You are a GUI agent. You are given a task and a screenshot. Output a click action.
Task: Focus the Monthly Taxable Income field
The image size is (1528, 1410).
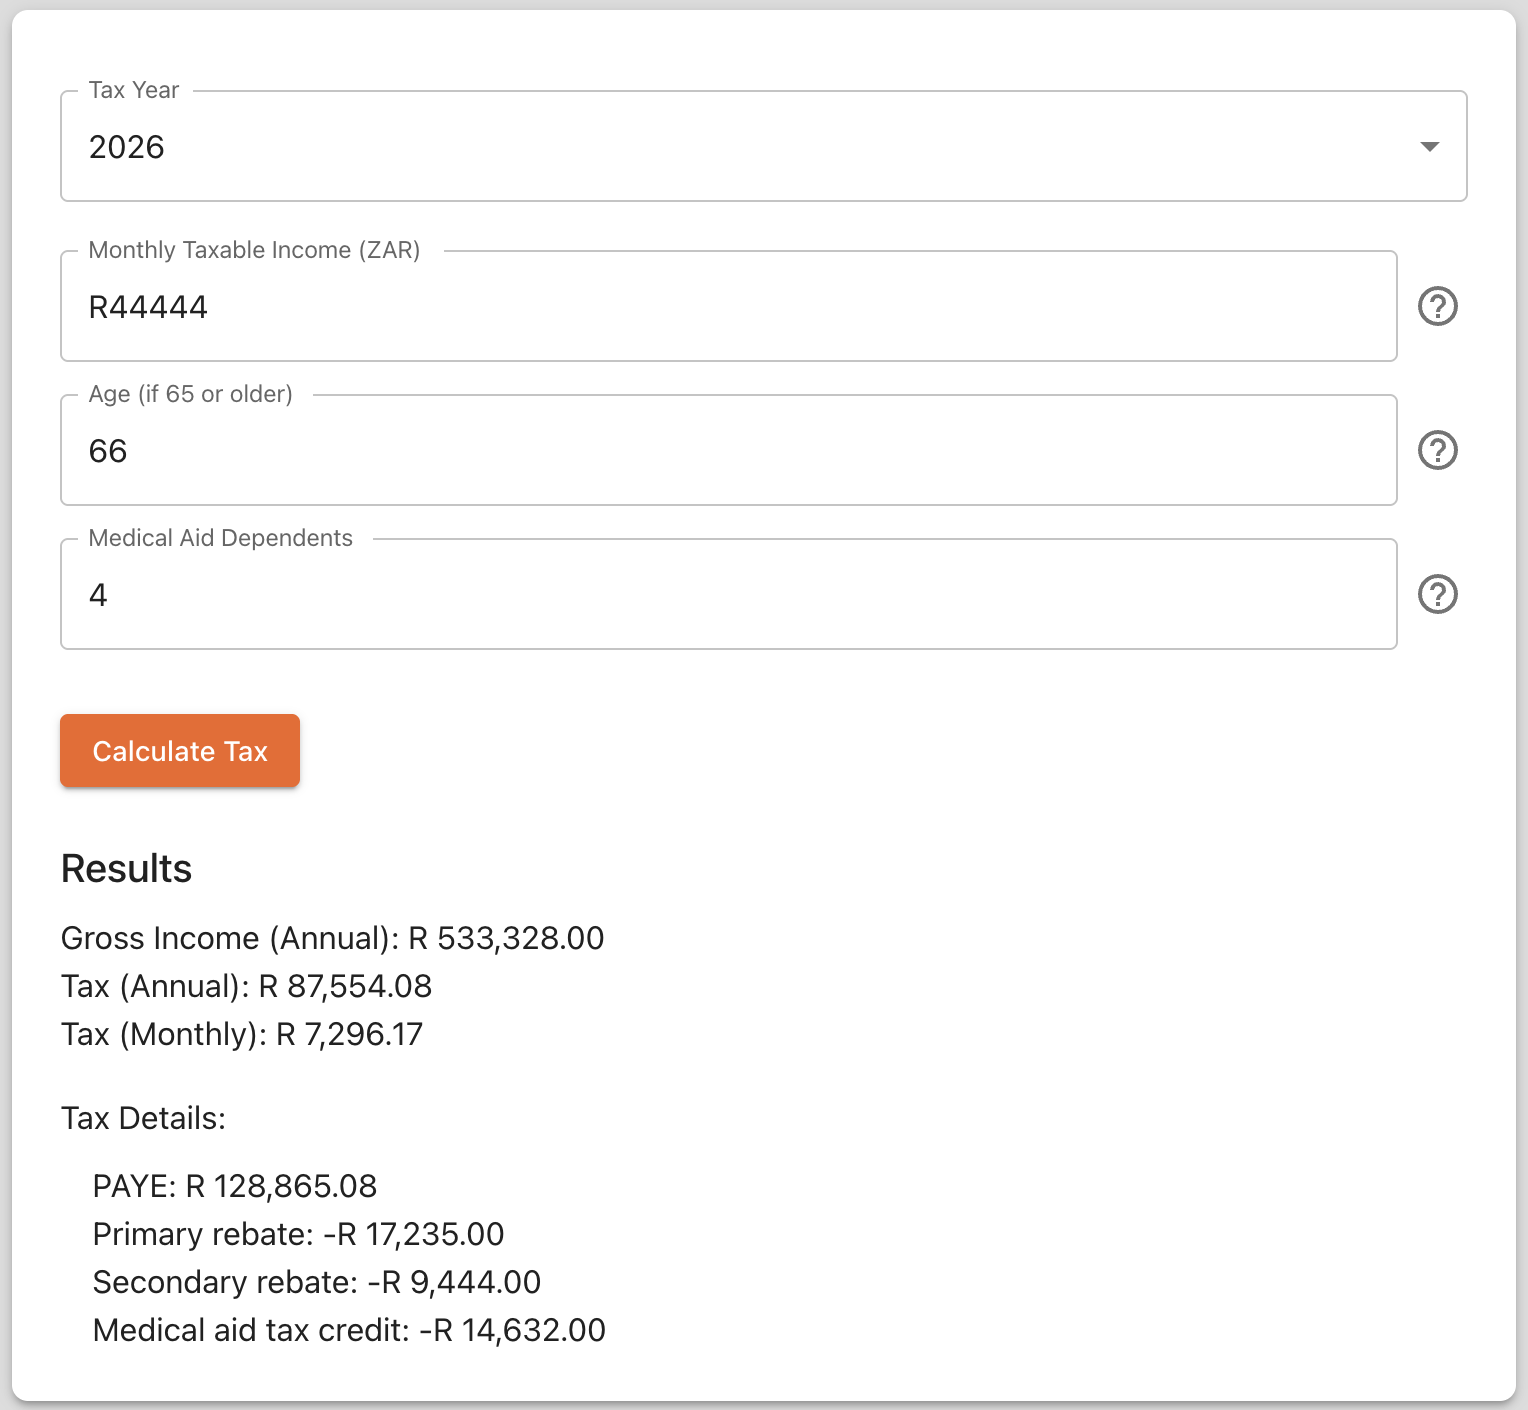(x=729, y=306)
